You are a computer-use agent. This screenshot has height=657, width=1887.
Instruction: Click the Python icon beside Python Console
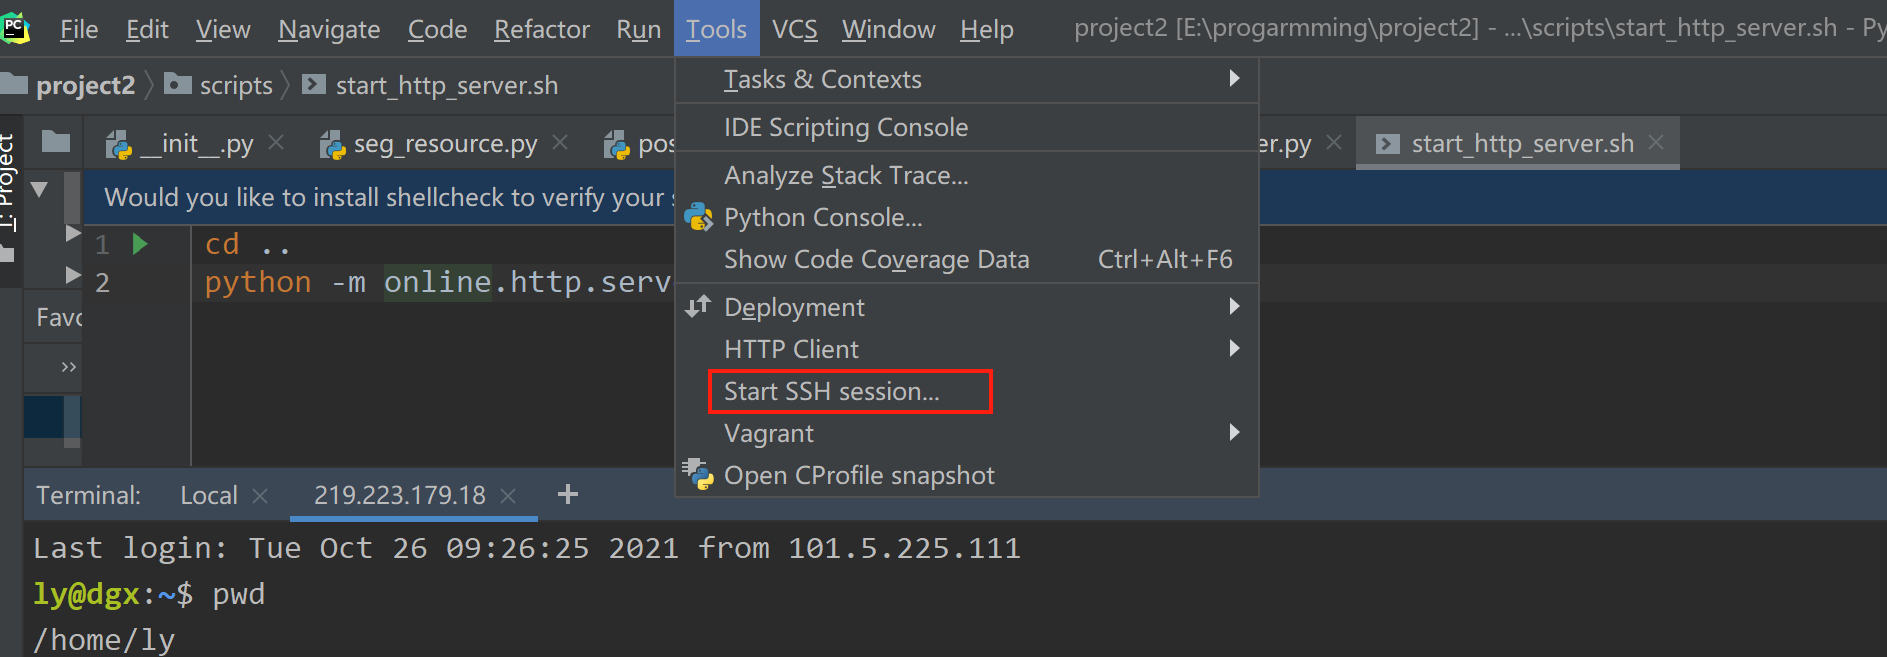tap(698, 217)
